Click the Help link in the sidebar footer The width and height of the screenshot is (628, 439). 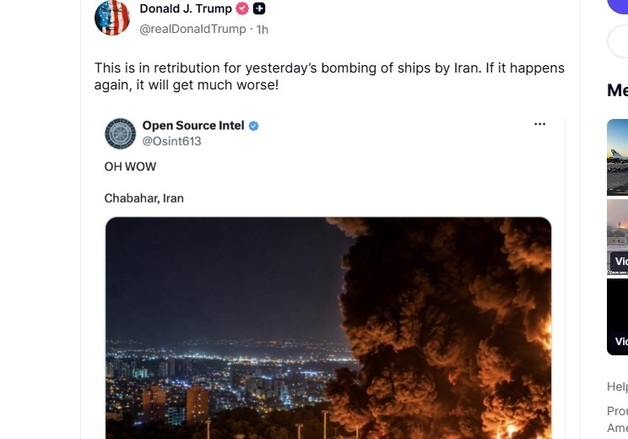click(x=617, y=387)
